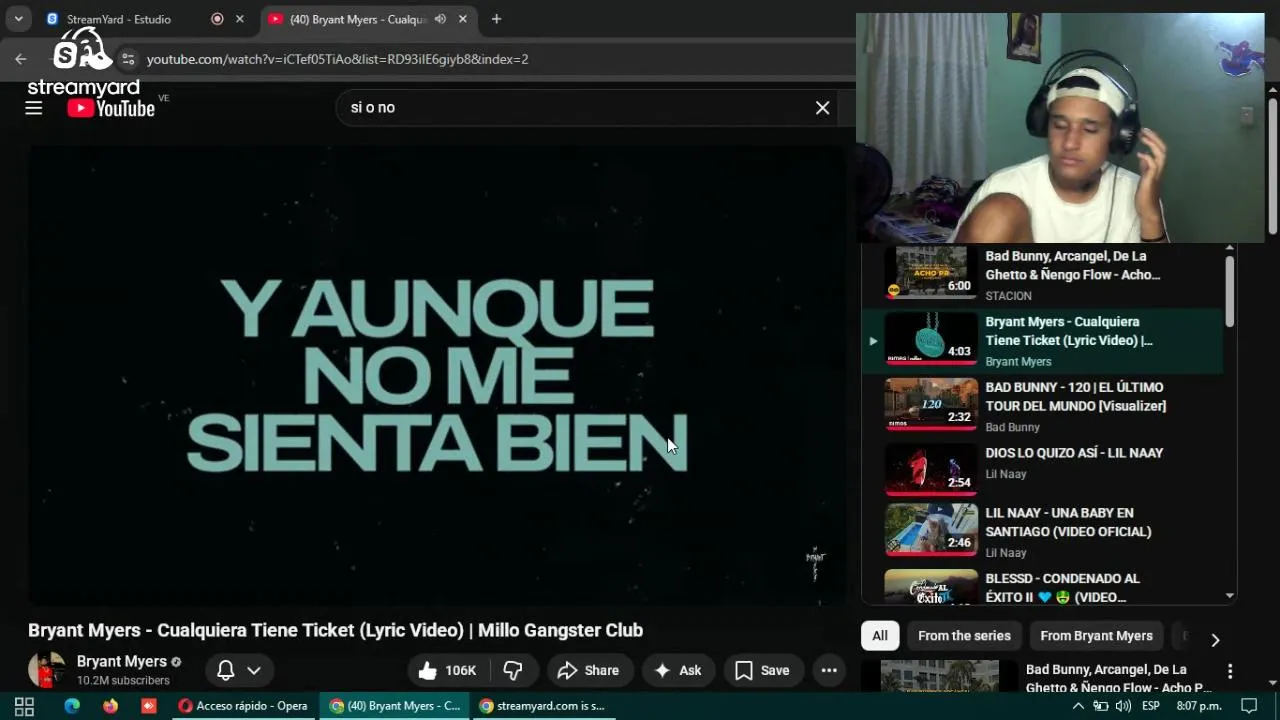The width and height of the screenshot is (1280, 720).
Task: Play Acho PR playlist thumbnail 6:00
Action: click(x=931, y=272)
